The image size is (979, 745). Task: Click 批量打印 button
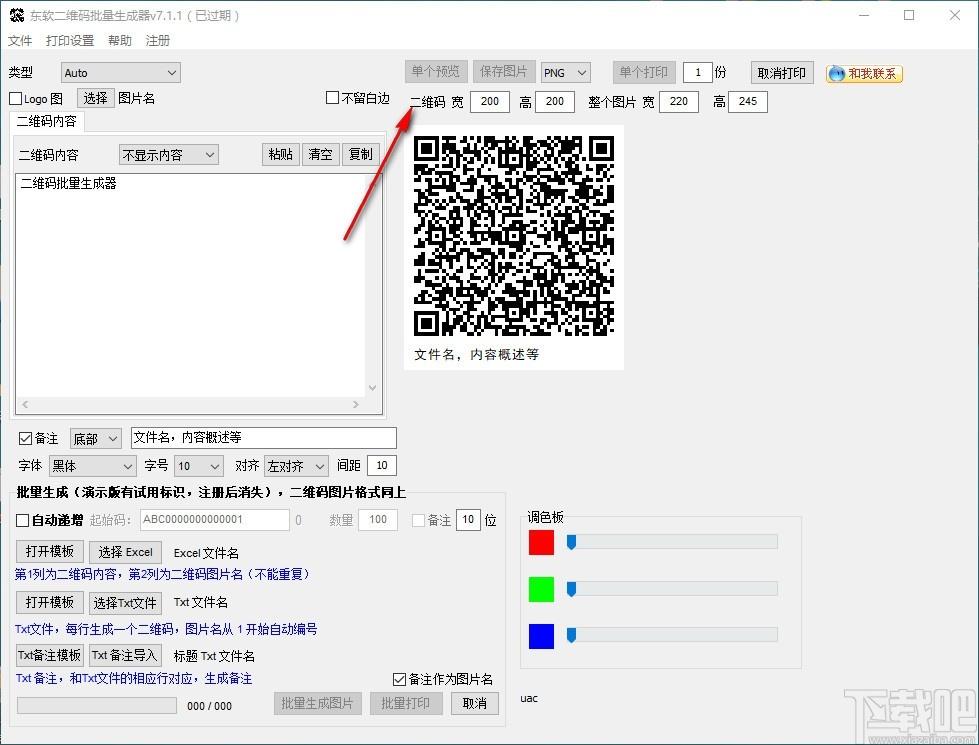tap(406, 704)
